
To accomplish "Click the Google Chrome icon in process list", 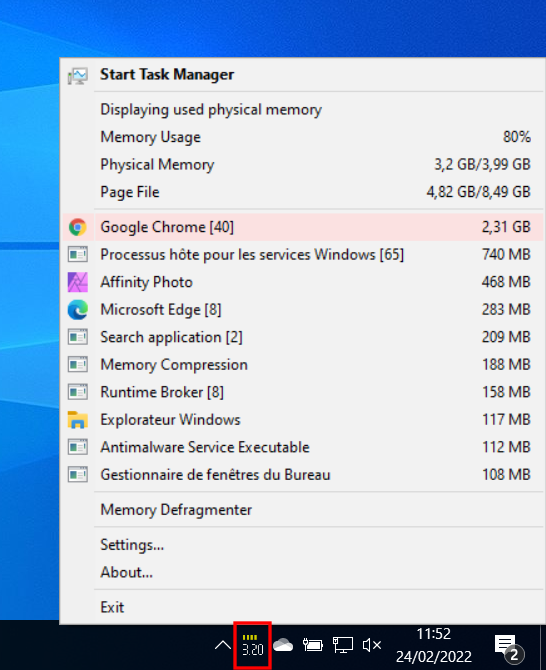I will (77, 227).
